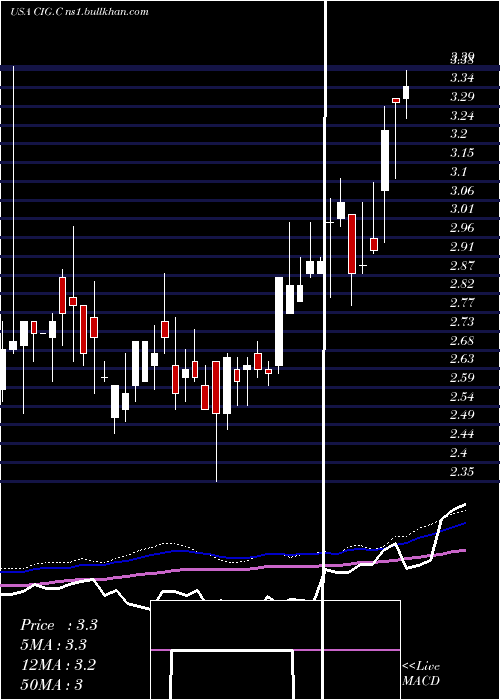
Task: Click the <<Live MACD label
Action: point(421,674)
